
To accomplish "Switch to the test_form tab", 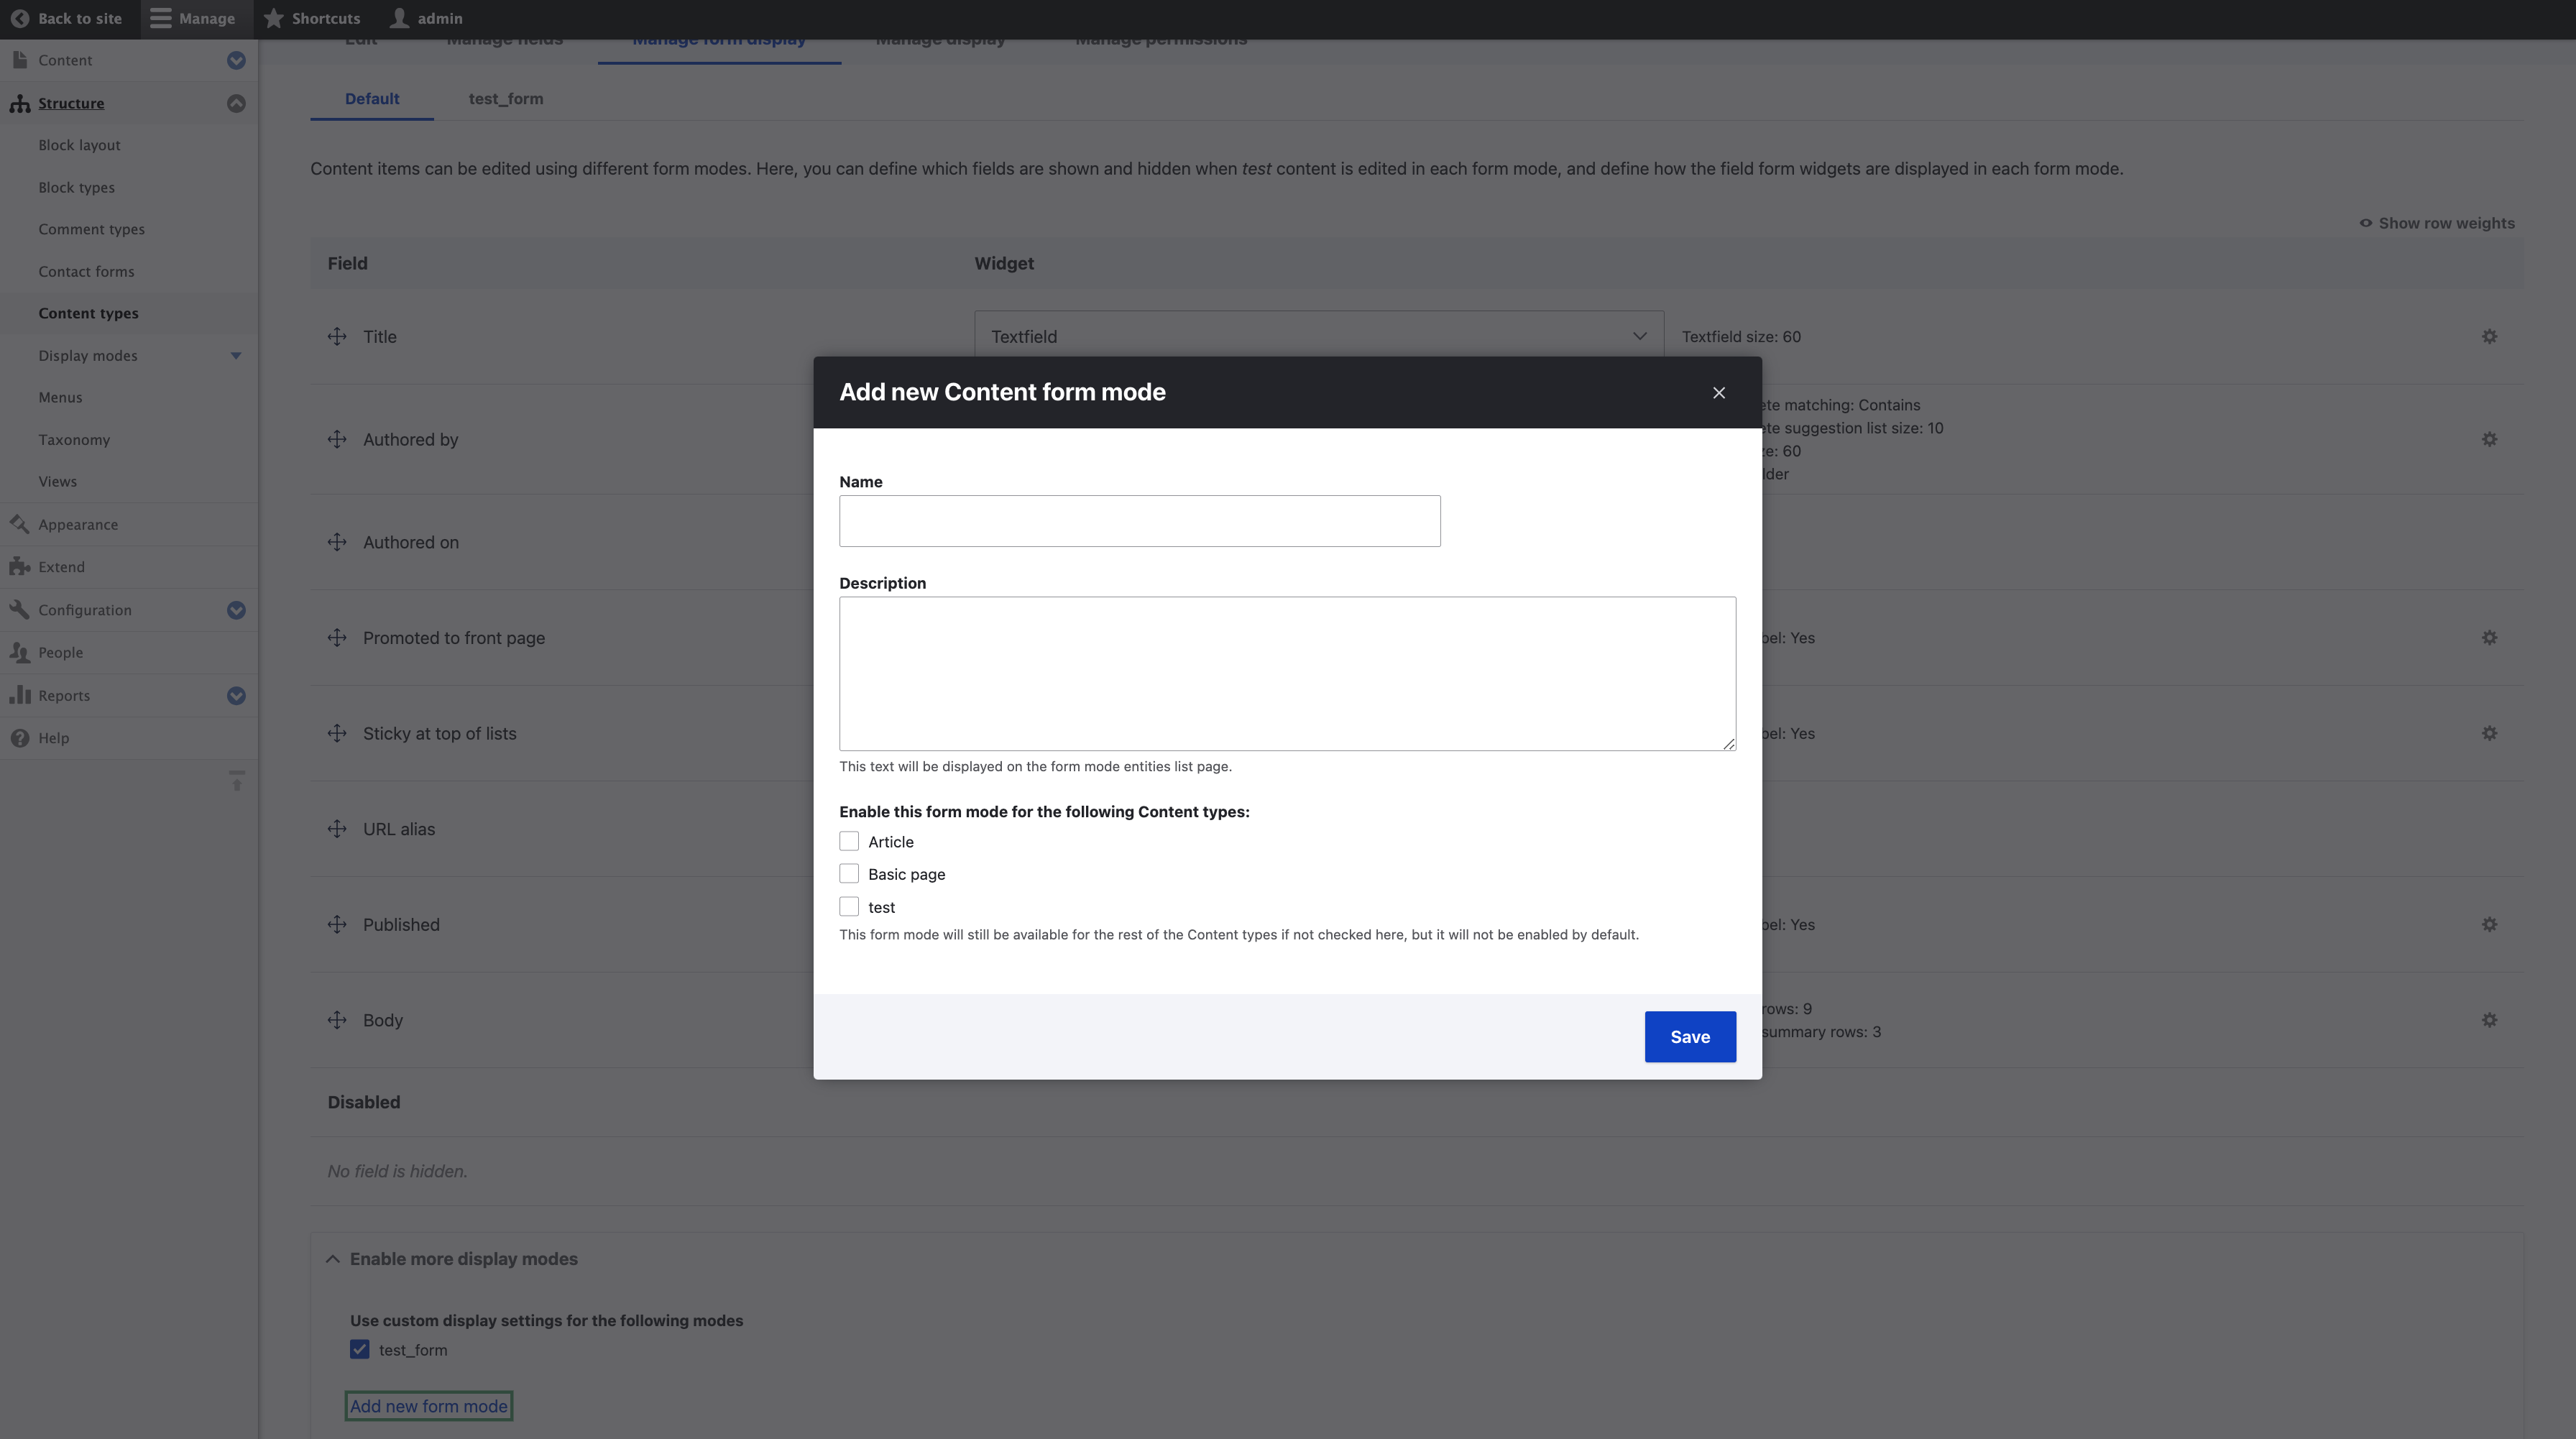I will pyautogui.click(x=505, y=98).
